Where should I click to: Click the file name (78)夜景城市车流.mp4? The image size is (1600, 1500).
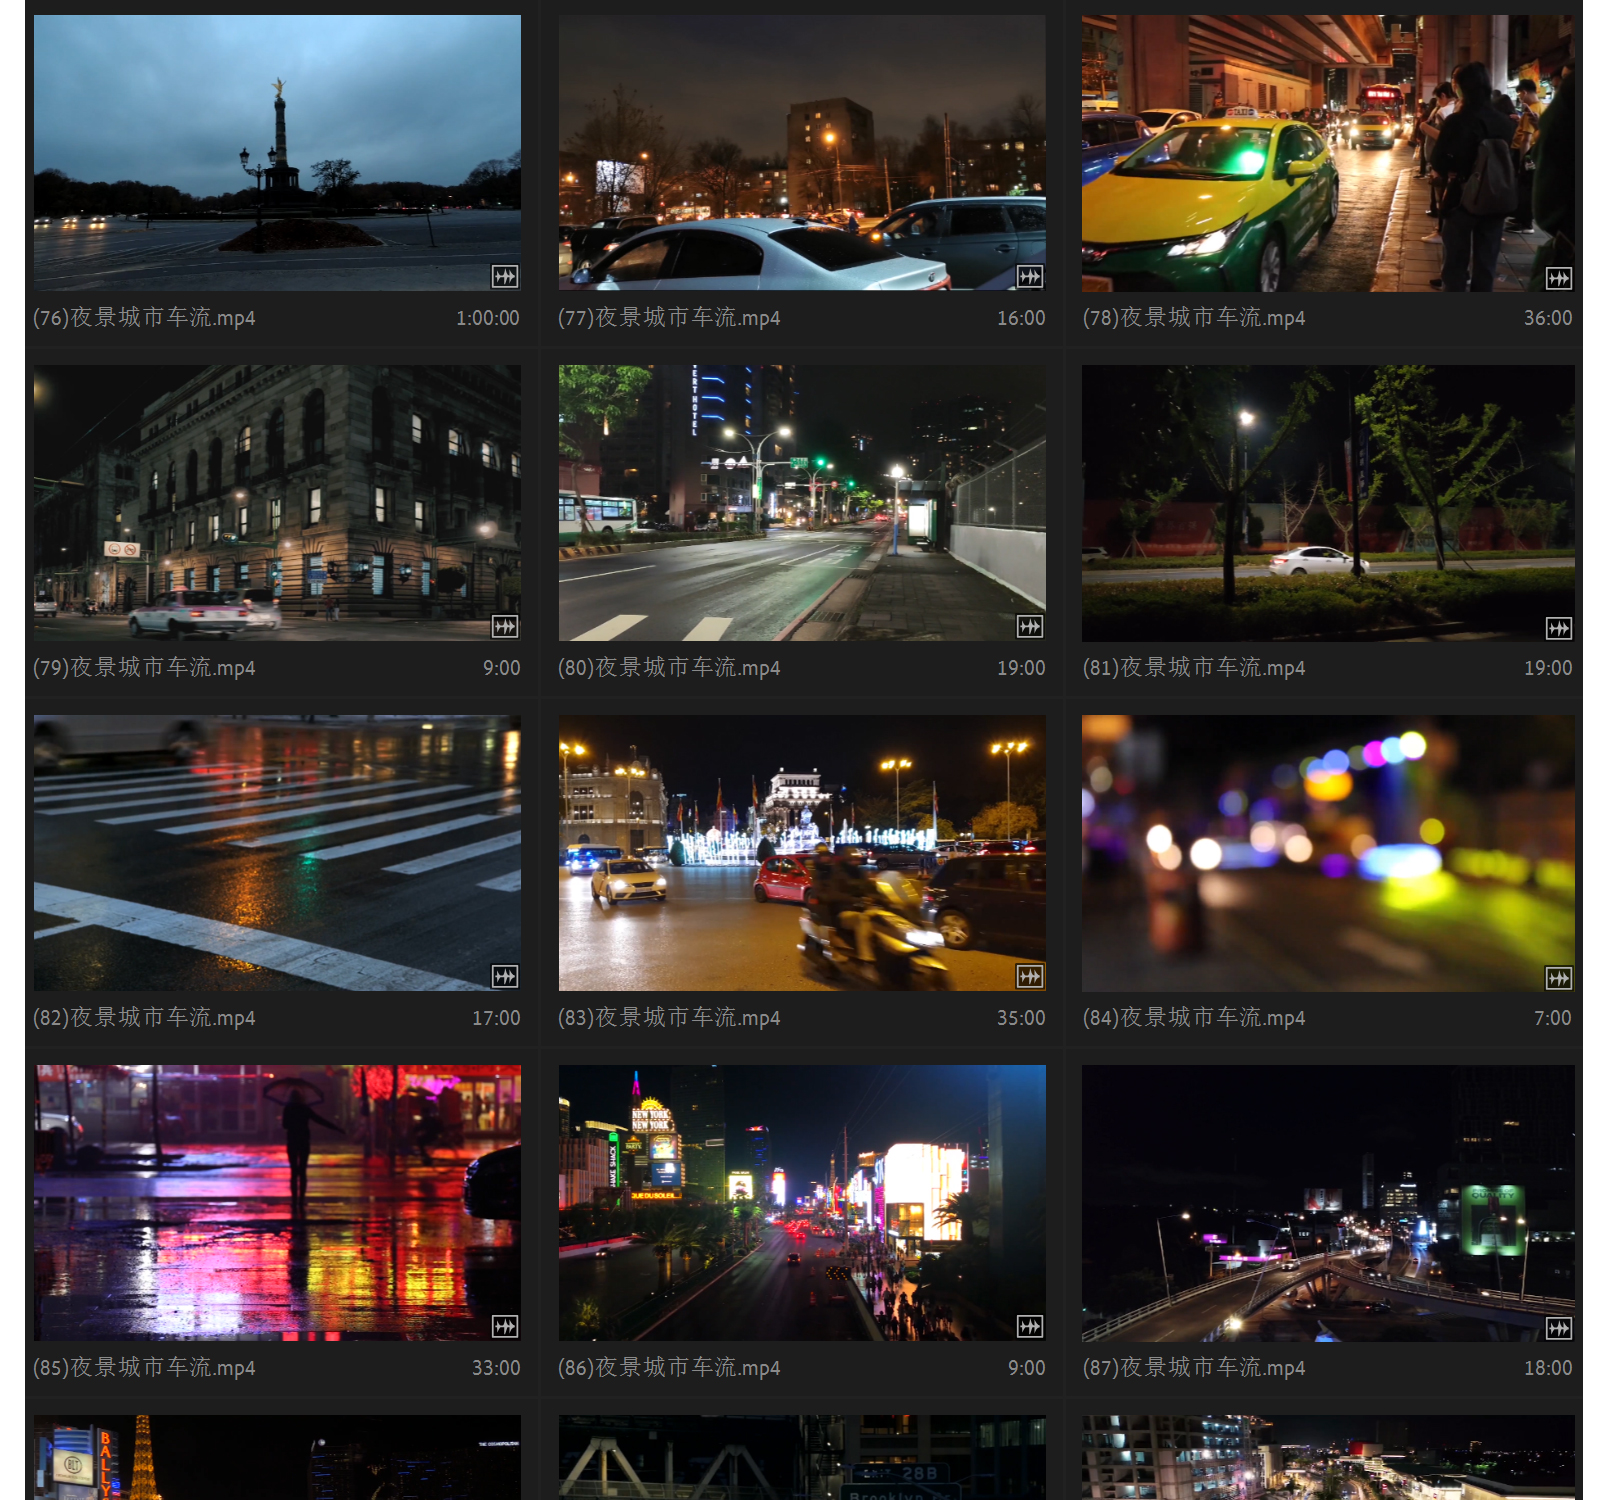[1194, 318]
